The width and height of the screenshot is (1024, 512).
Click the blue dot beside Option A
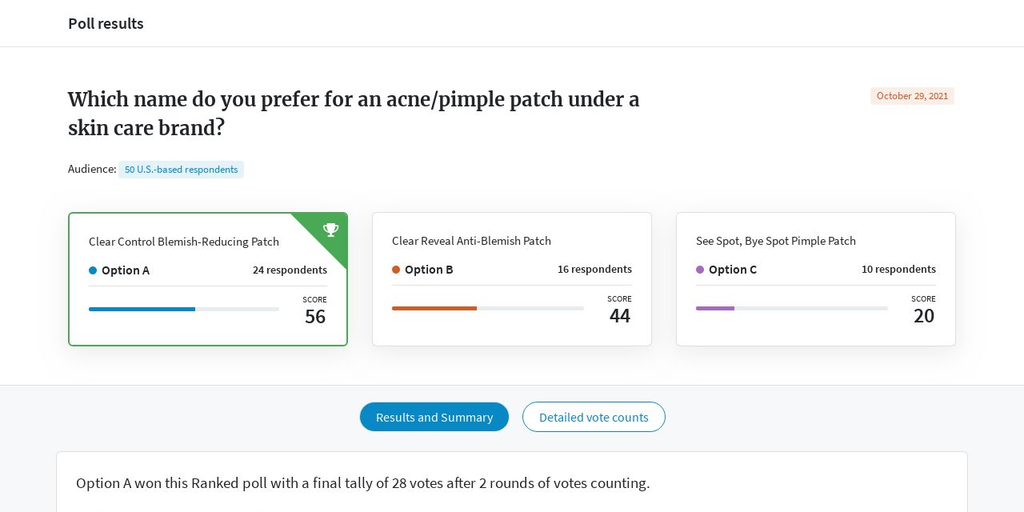coord(93,270)
